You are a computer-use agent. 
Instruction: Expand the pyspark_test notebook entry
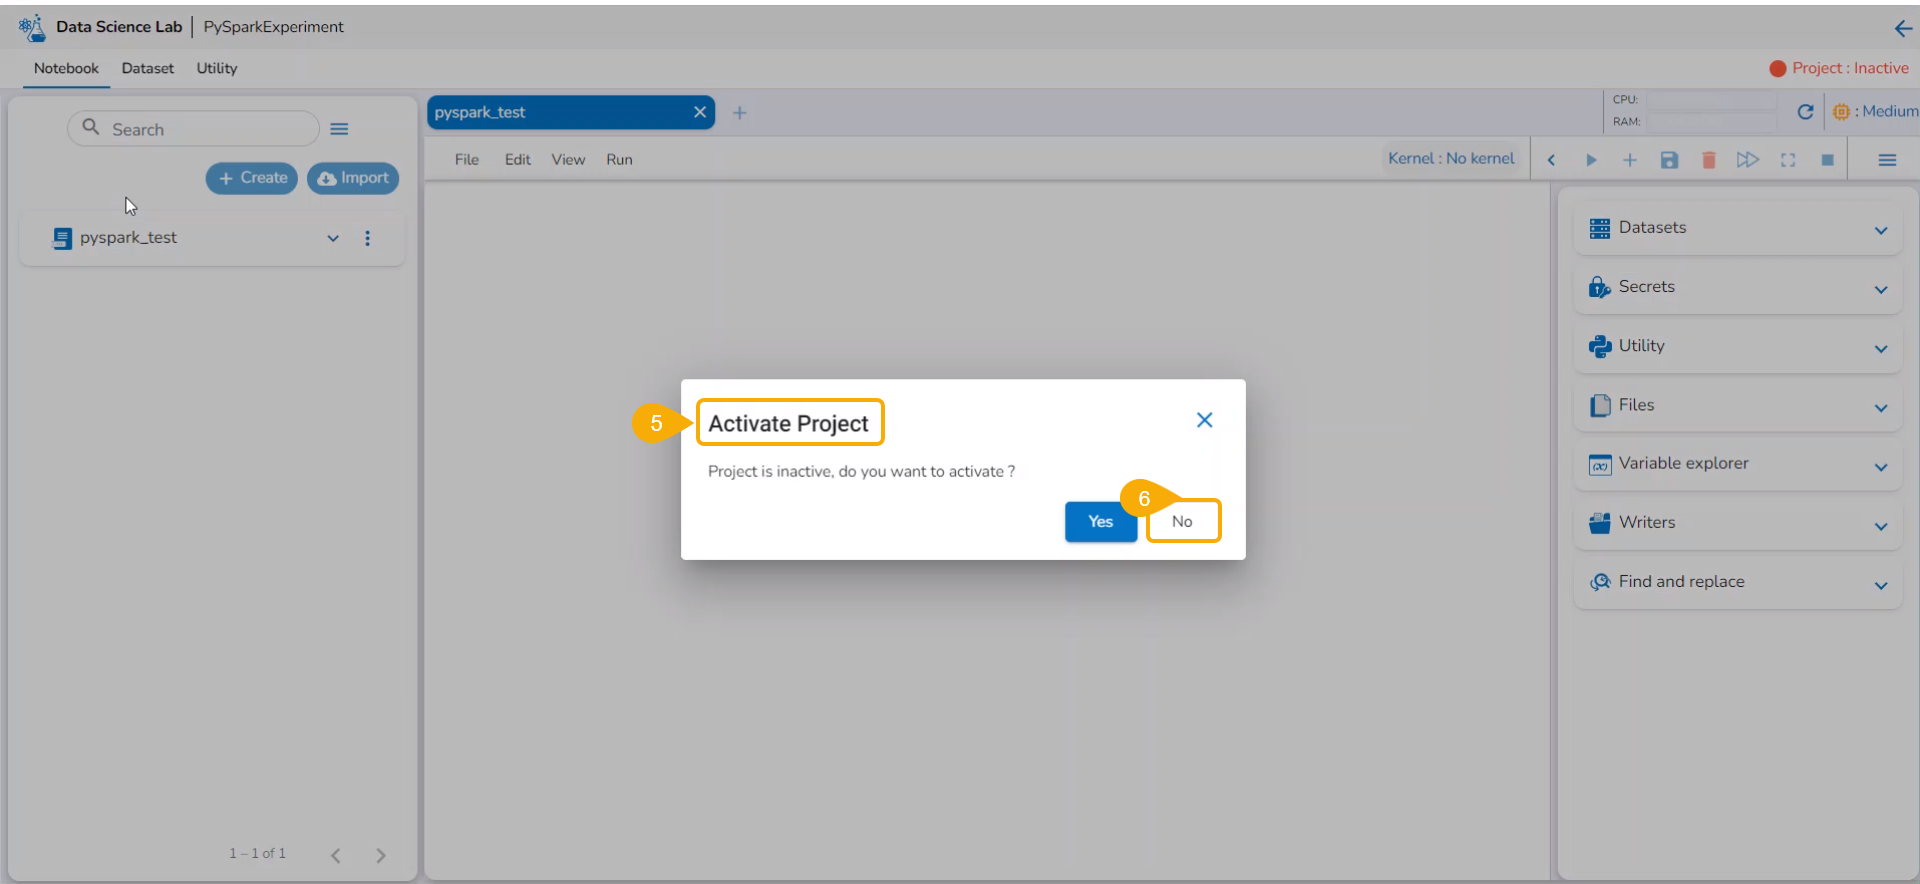(x=333, y=238)
